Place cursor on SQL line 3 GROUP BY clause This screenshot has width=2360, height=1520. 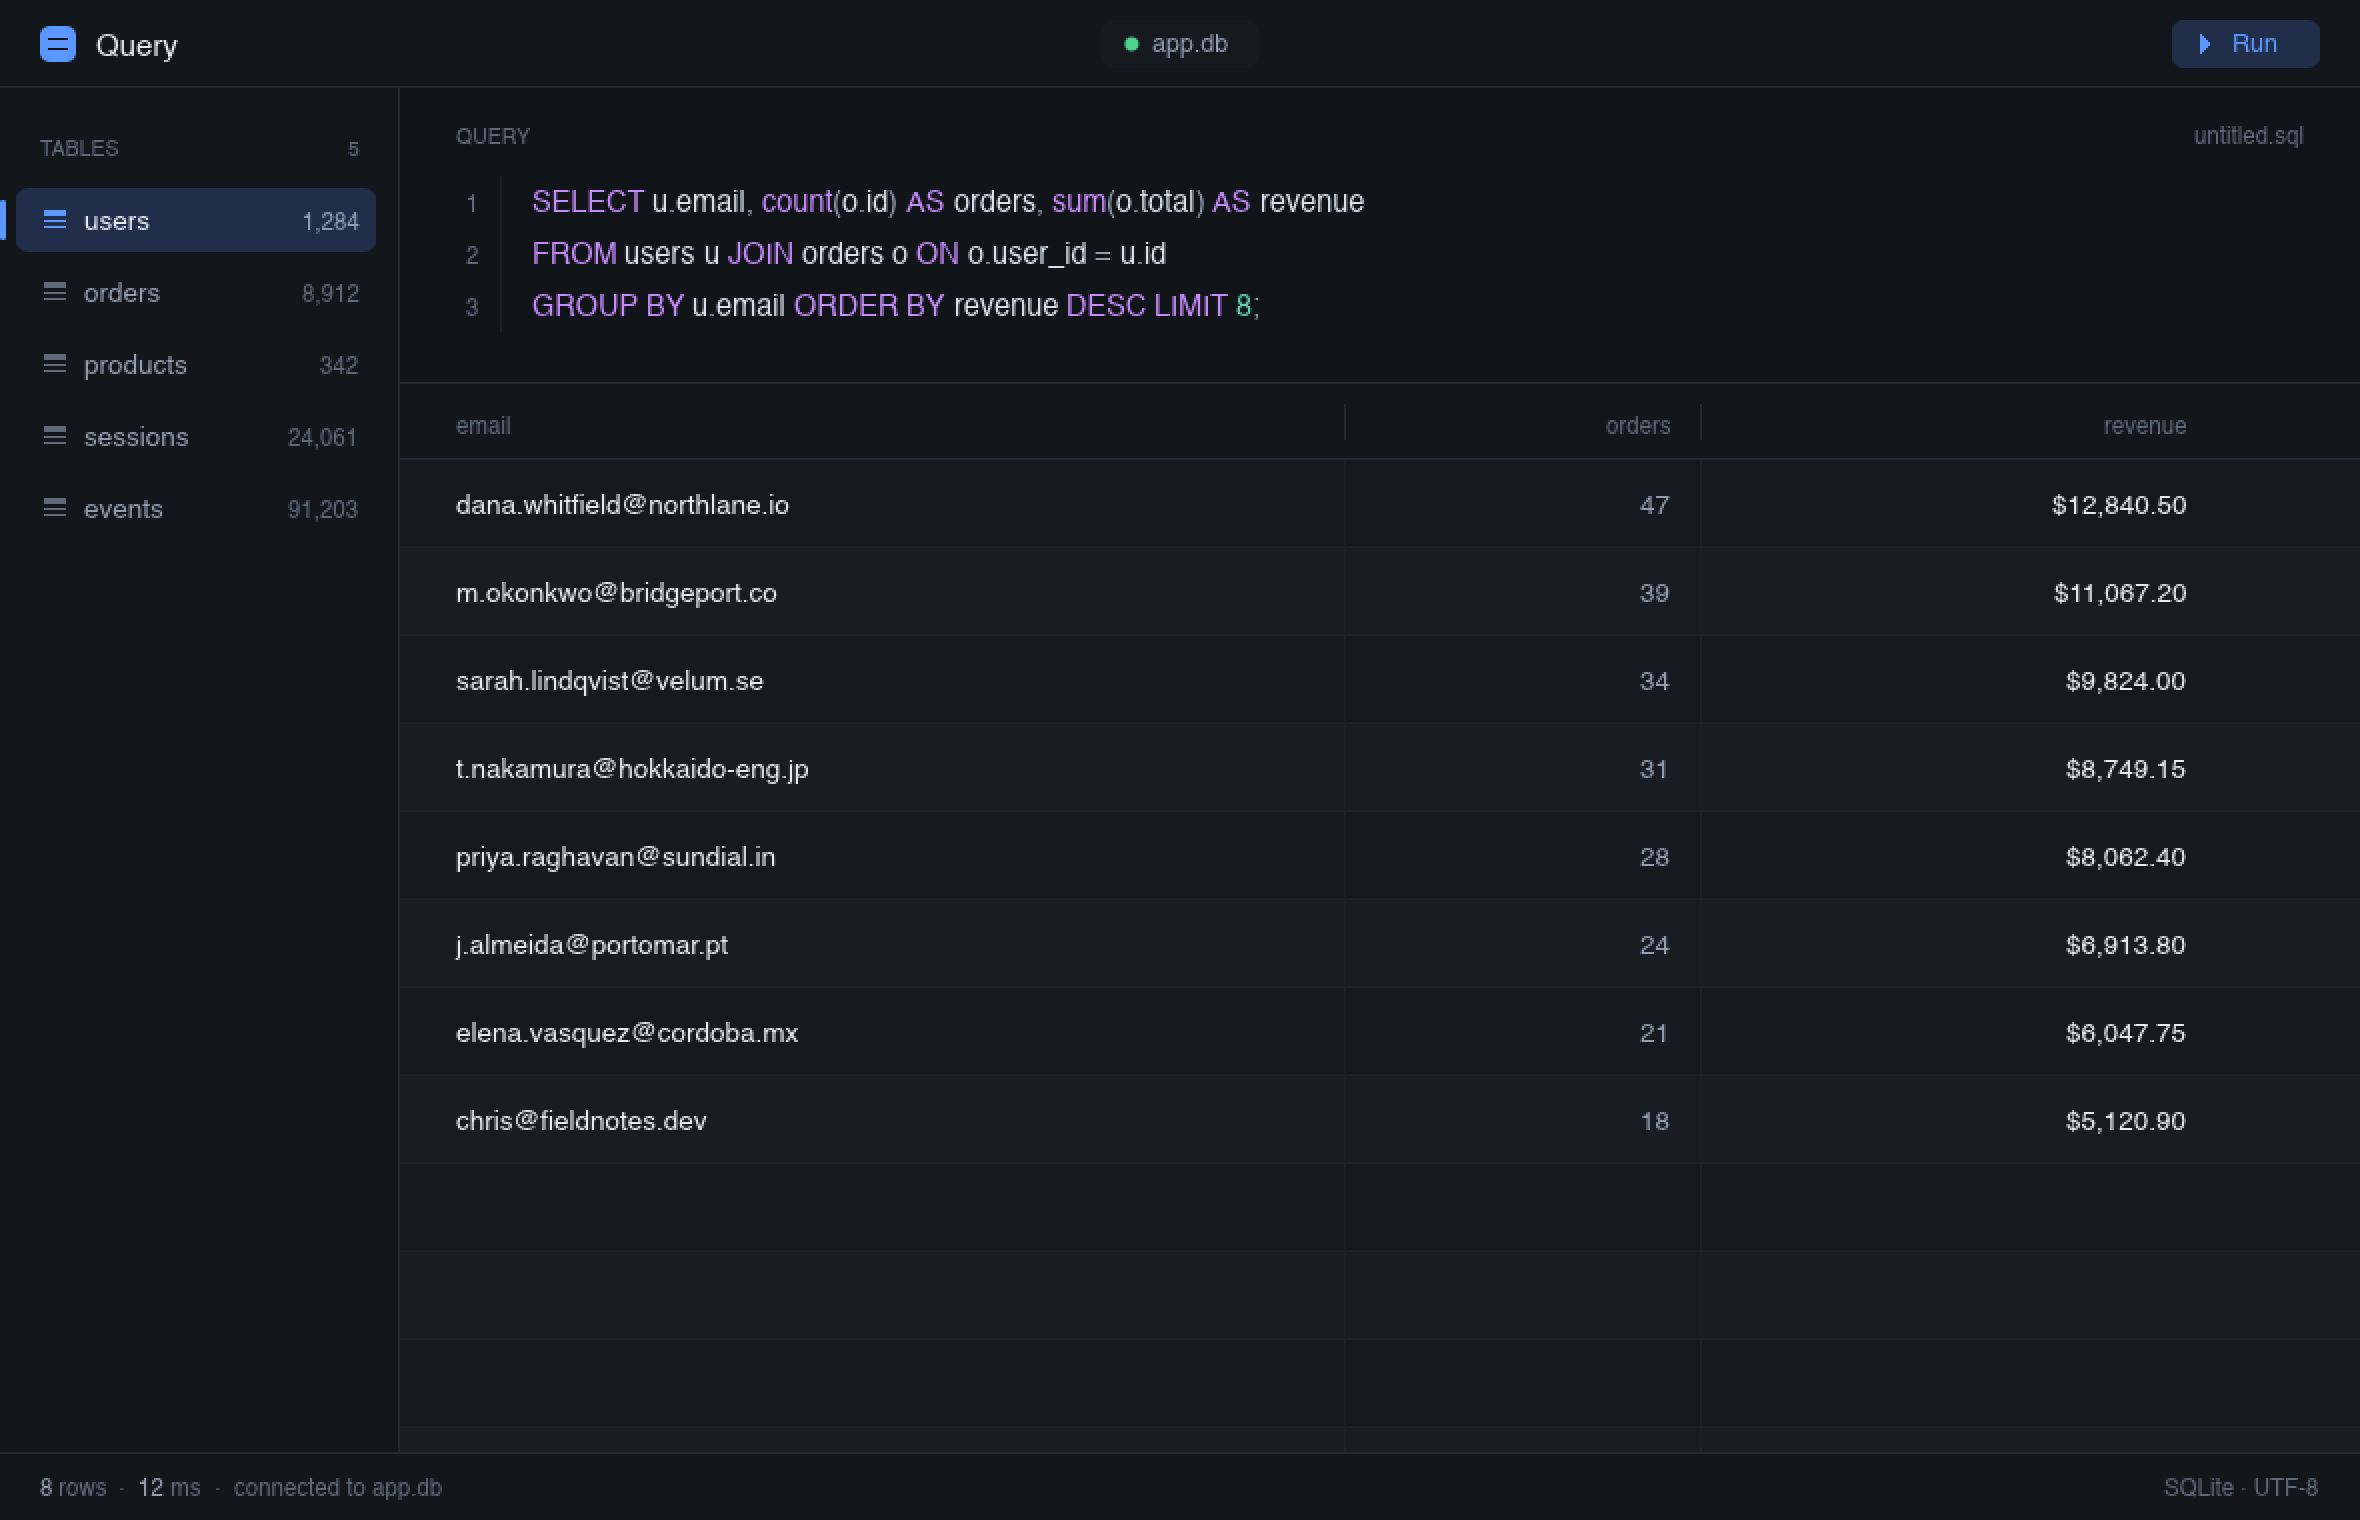(x=896, y=306)
